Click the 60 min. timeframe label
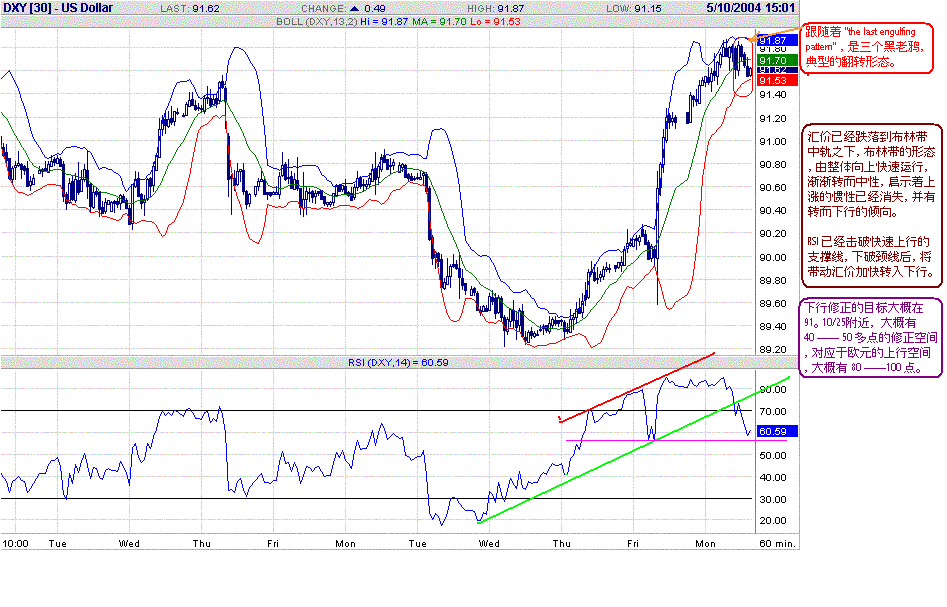 point(777,544)
